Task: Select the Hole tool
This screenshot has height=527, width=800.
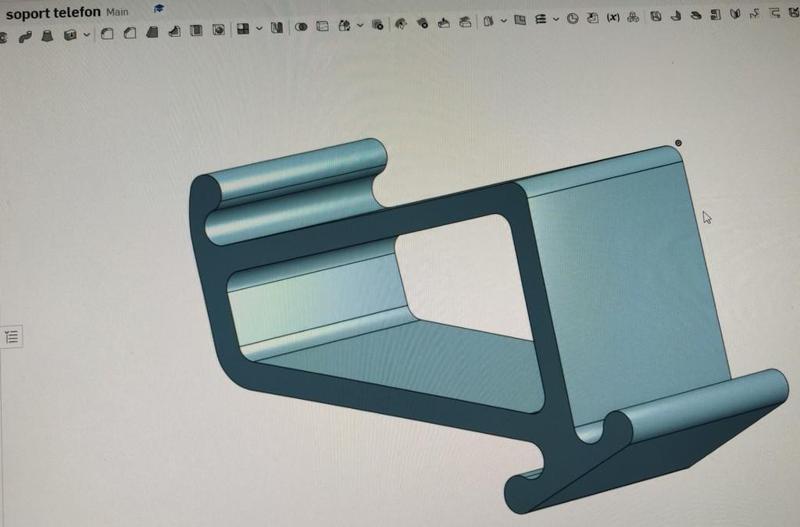Action: click(x=218, y=30)
